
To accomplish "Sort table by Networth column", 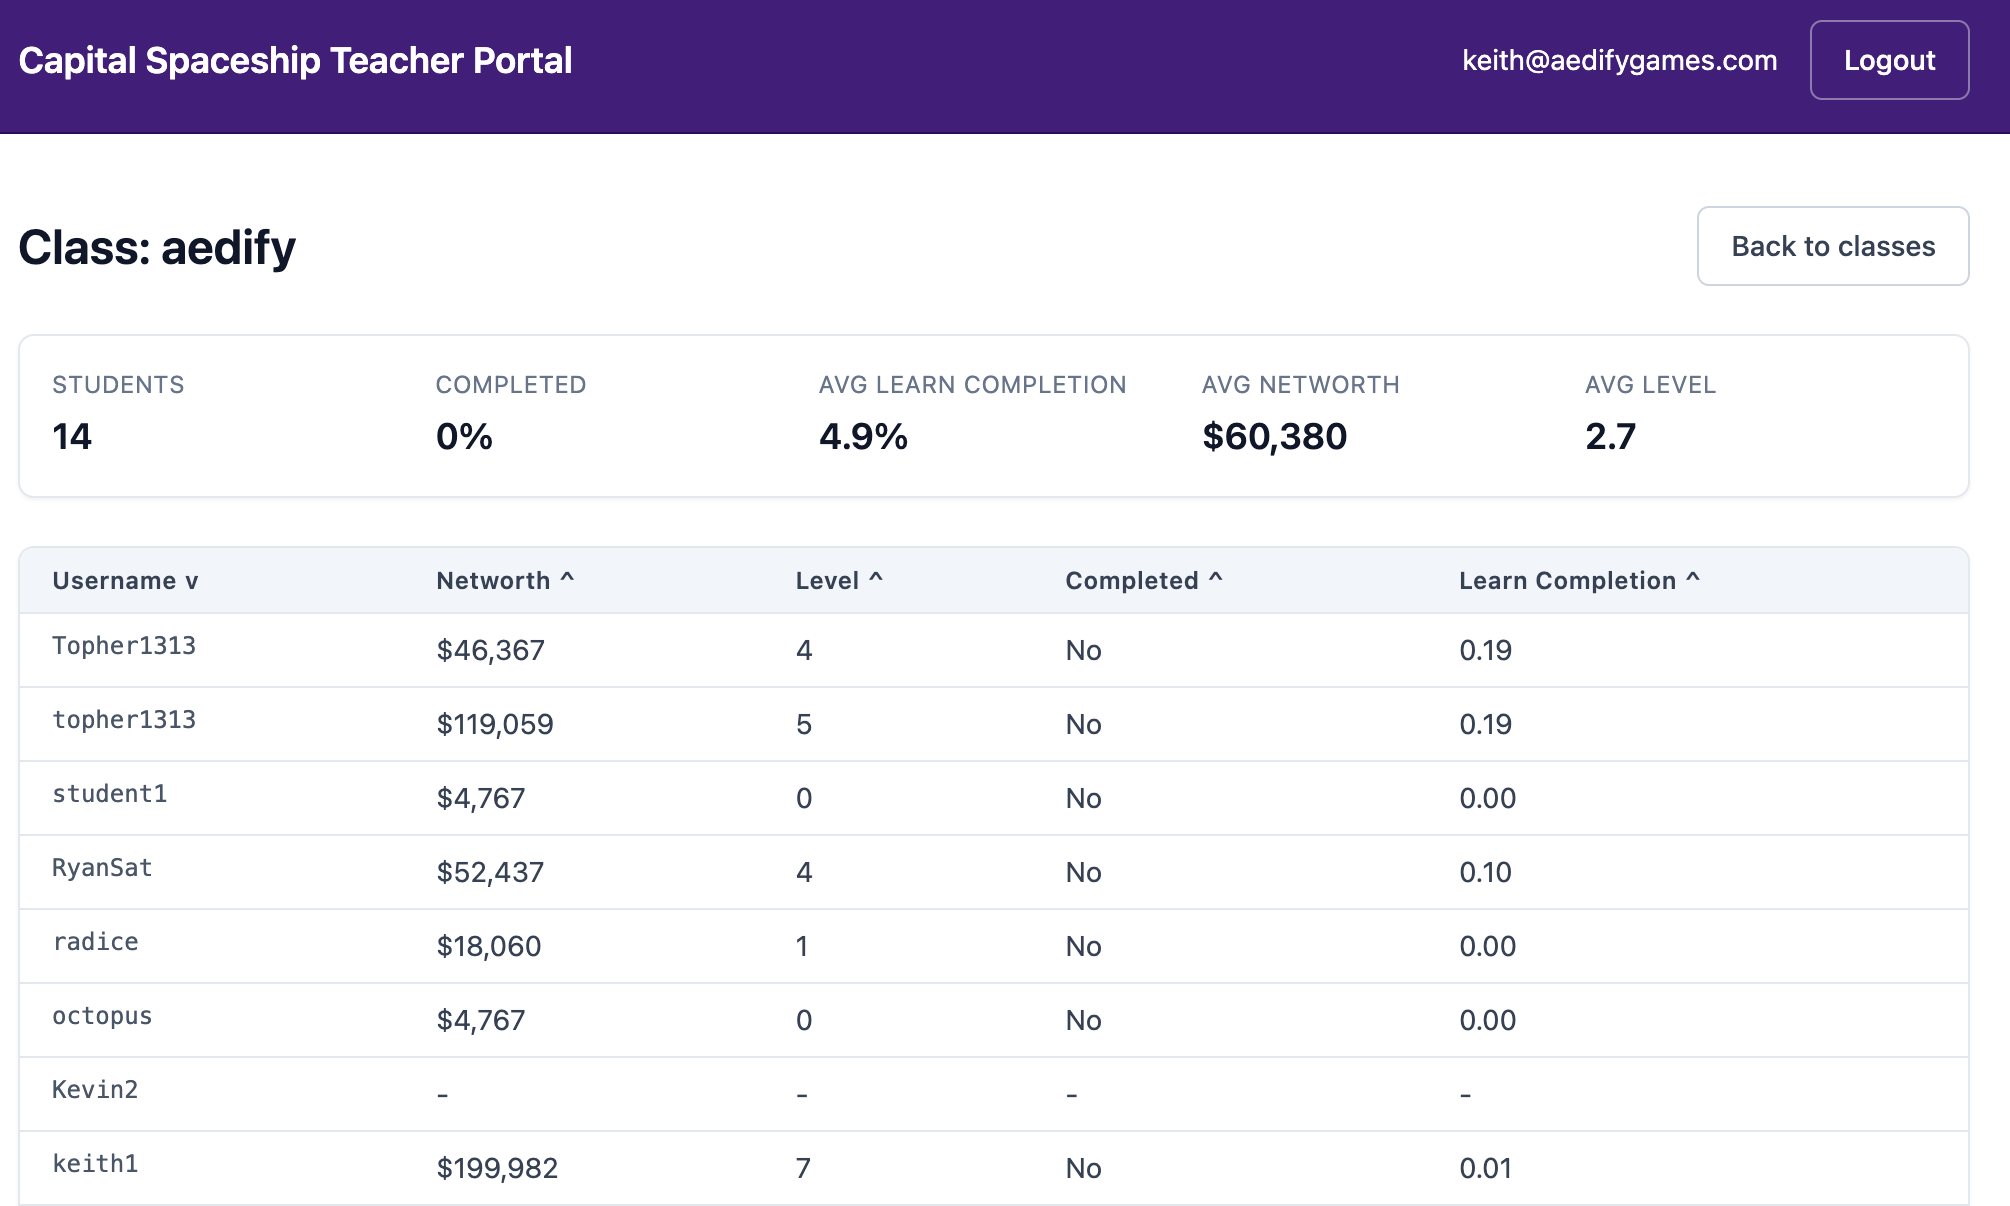I will pyautogui.click(x=504, y=581).
